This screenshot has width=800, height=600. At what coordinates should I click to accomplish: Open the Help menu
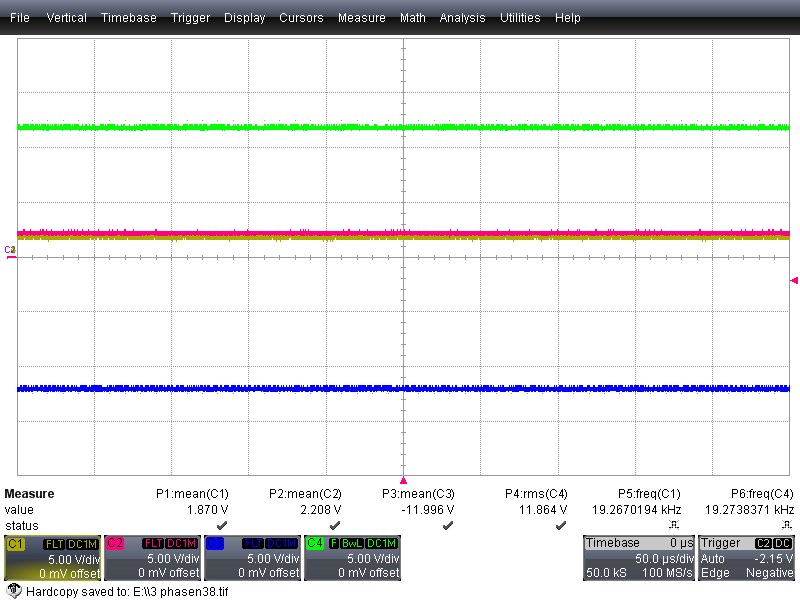568,17
